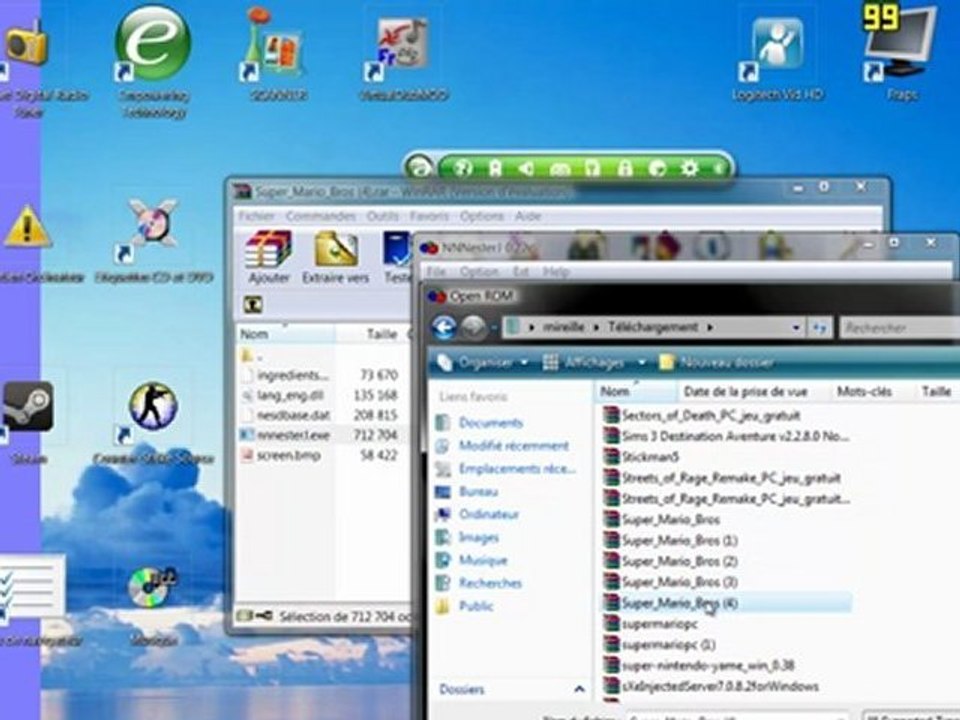The width and height of the screenshot is (960, 720).
Task: Open Aide menu in WinRAR
Action: pyautogui.click(x=528, y=216)
